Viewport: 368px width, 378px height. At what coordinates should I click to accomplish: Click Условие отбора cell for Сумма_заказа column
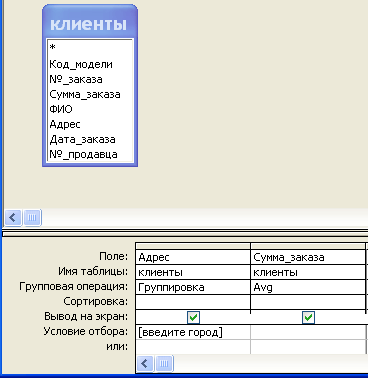[308, 332]
